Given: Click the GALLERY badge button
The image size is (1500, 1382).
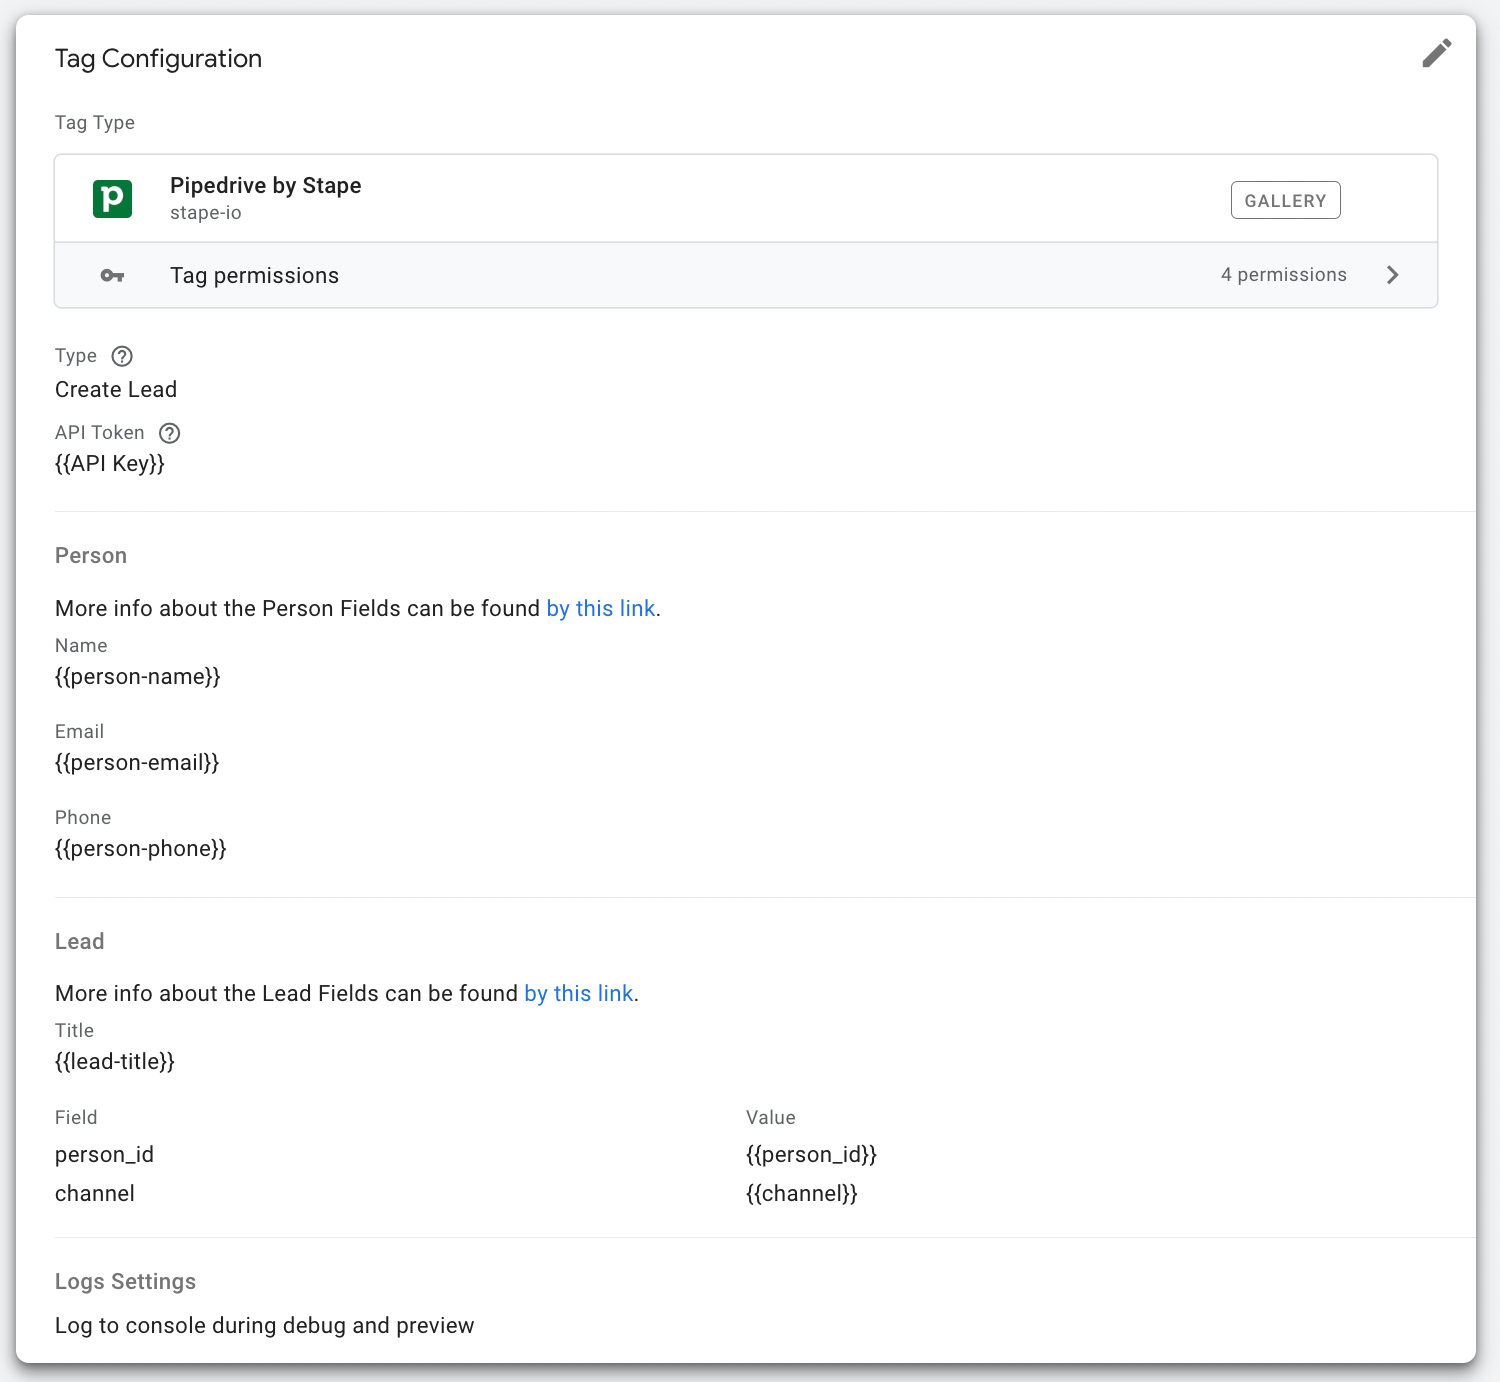Looking at the screenshot, I should (1285, 200).
